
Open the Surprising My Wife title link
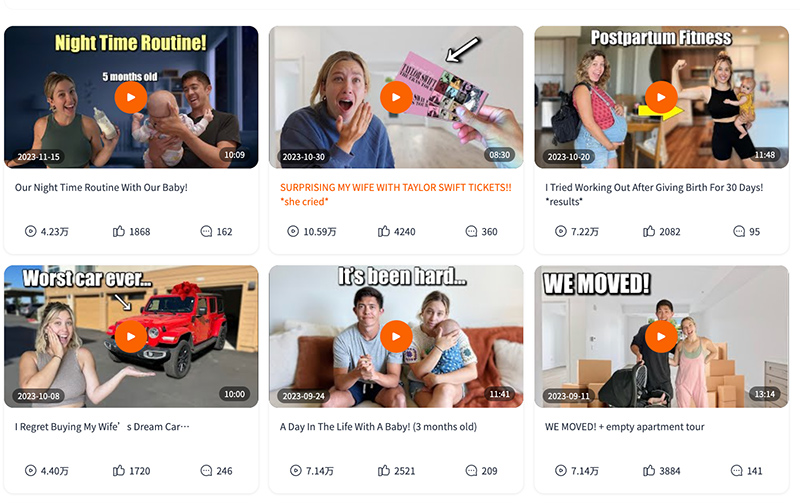click(x=395, y=194)
